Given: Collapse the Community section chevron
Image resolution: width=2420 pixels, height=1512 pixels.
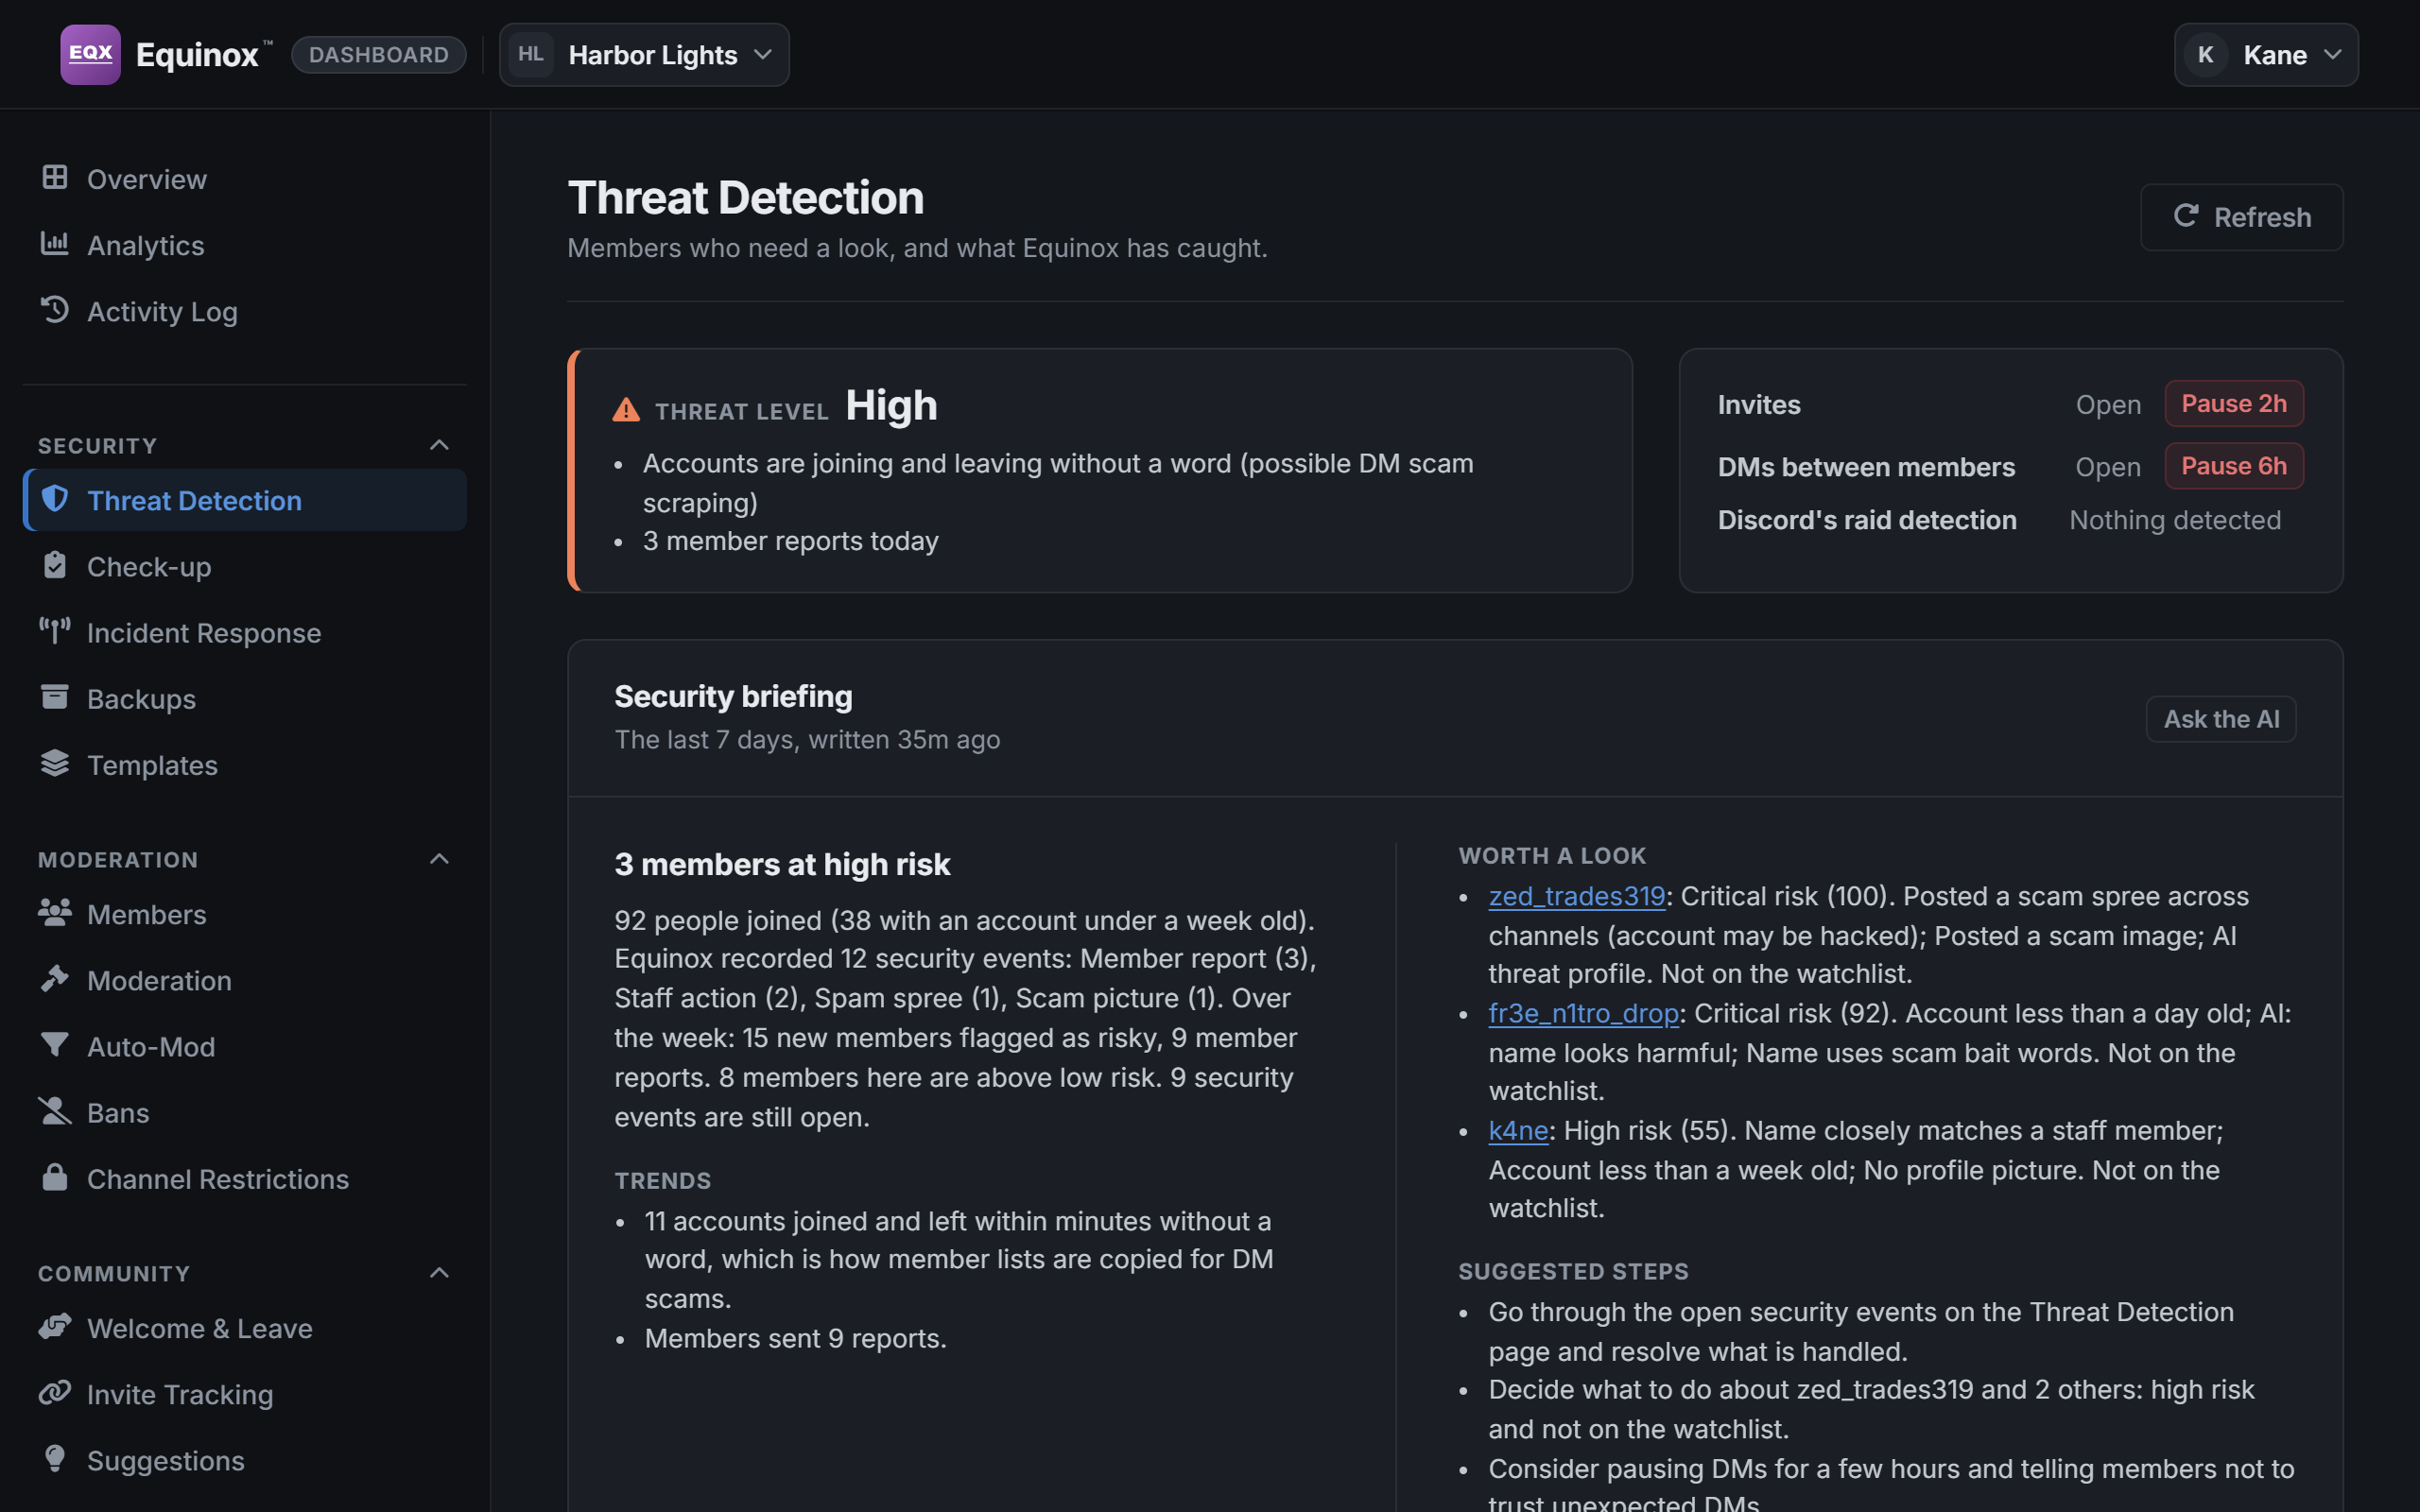Looking at the screenshot, I should [439, 1273].
